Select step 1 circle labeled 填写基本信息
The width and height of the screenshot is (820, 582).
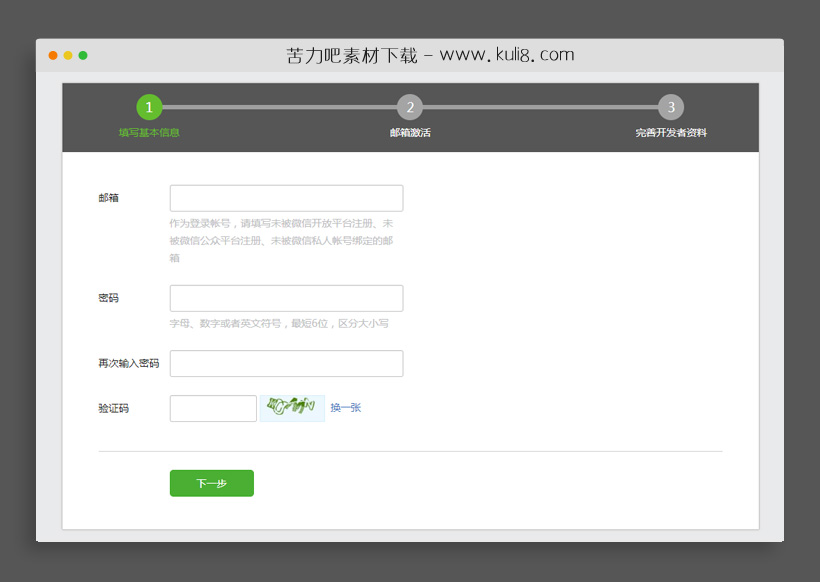[x=148, y=106]
